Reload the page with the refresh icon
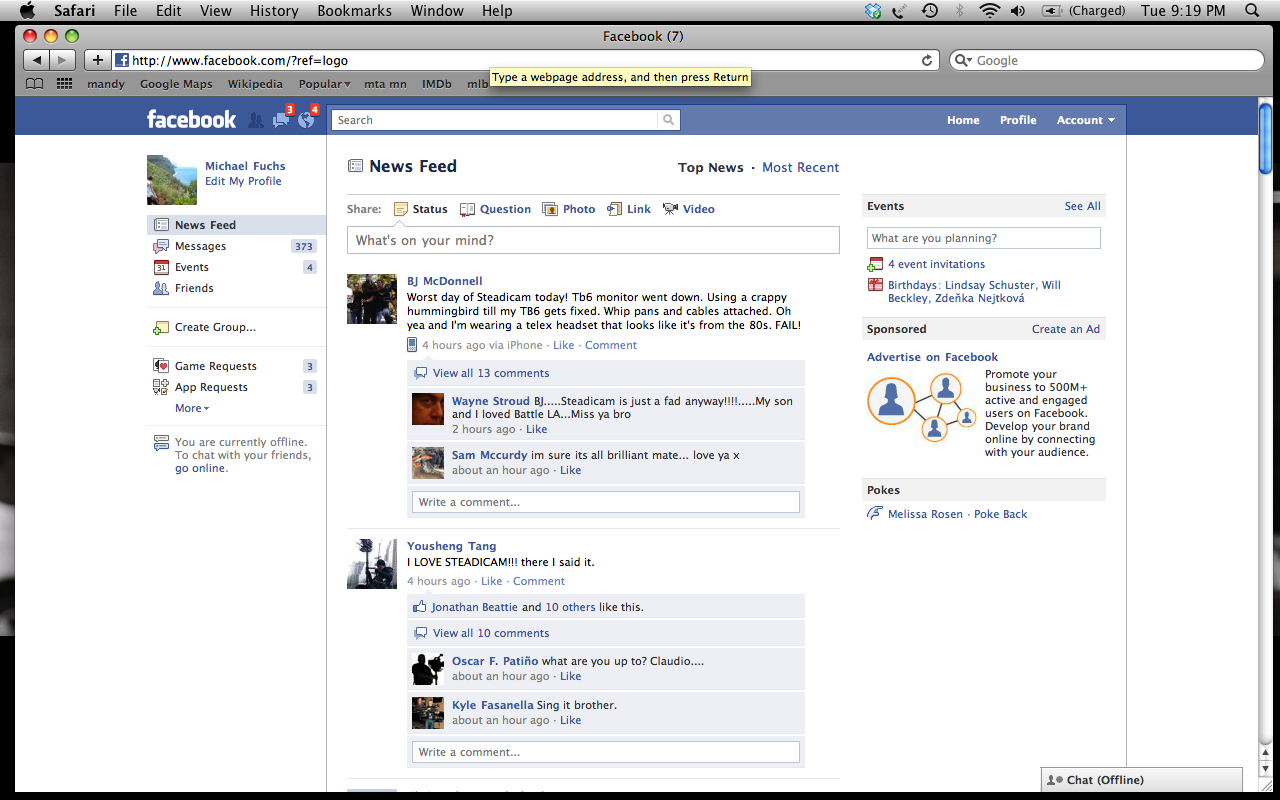 927,60
